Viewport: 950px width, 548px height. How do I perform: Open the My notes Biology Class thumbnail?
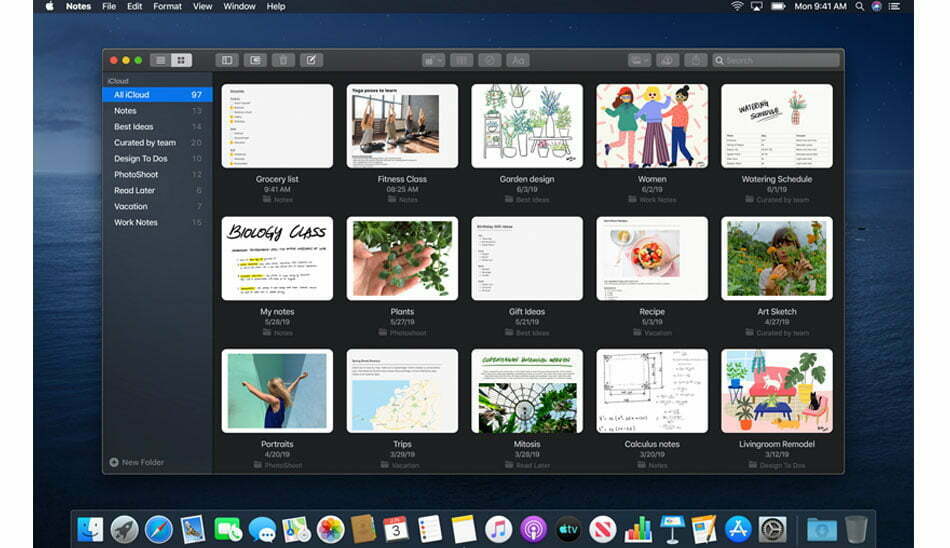(x=277, y=258)
